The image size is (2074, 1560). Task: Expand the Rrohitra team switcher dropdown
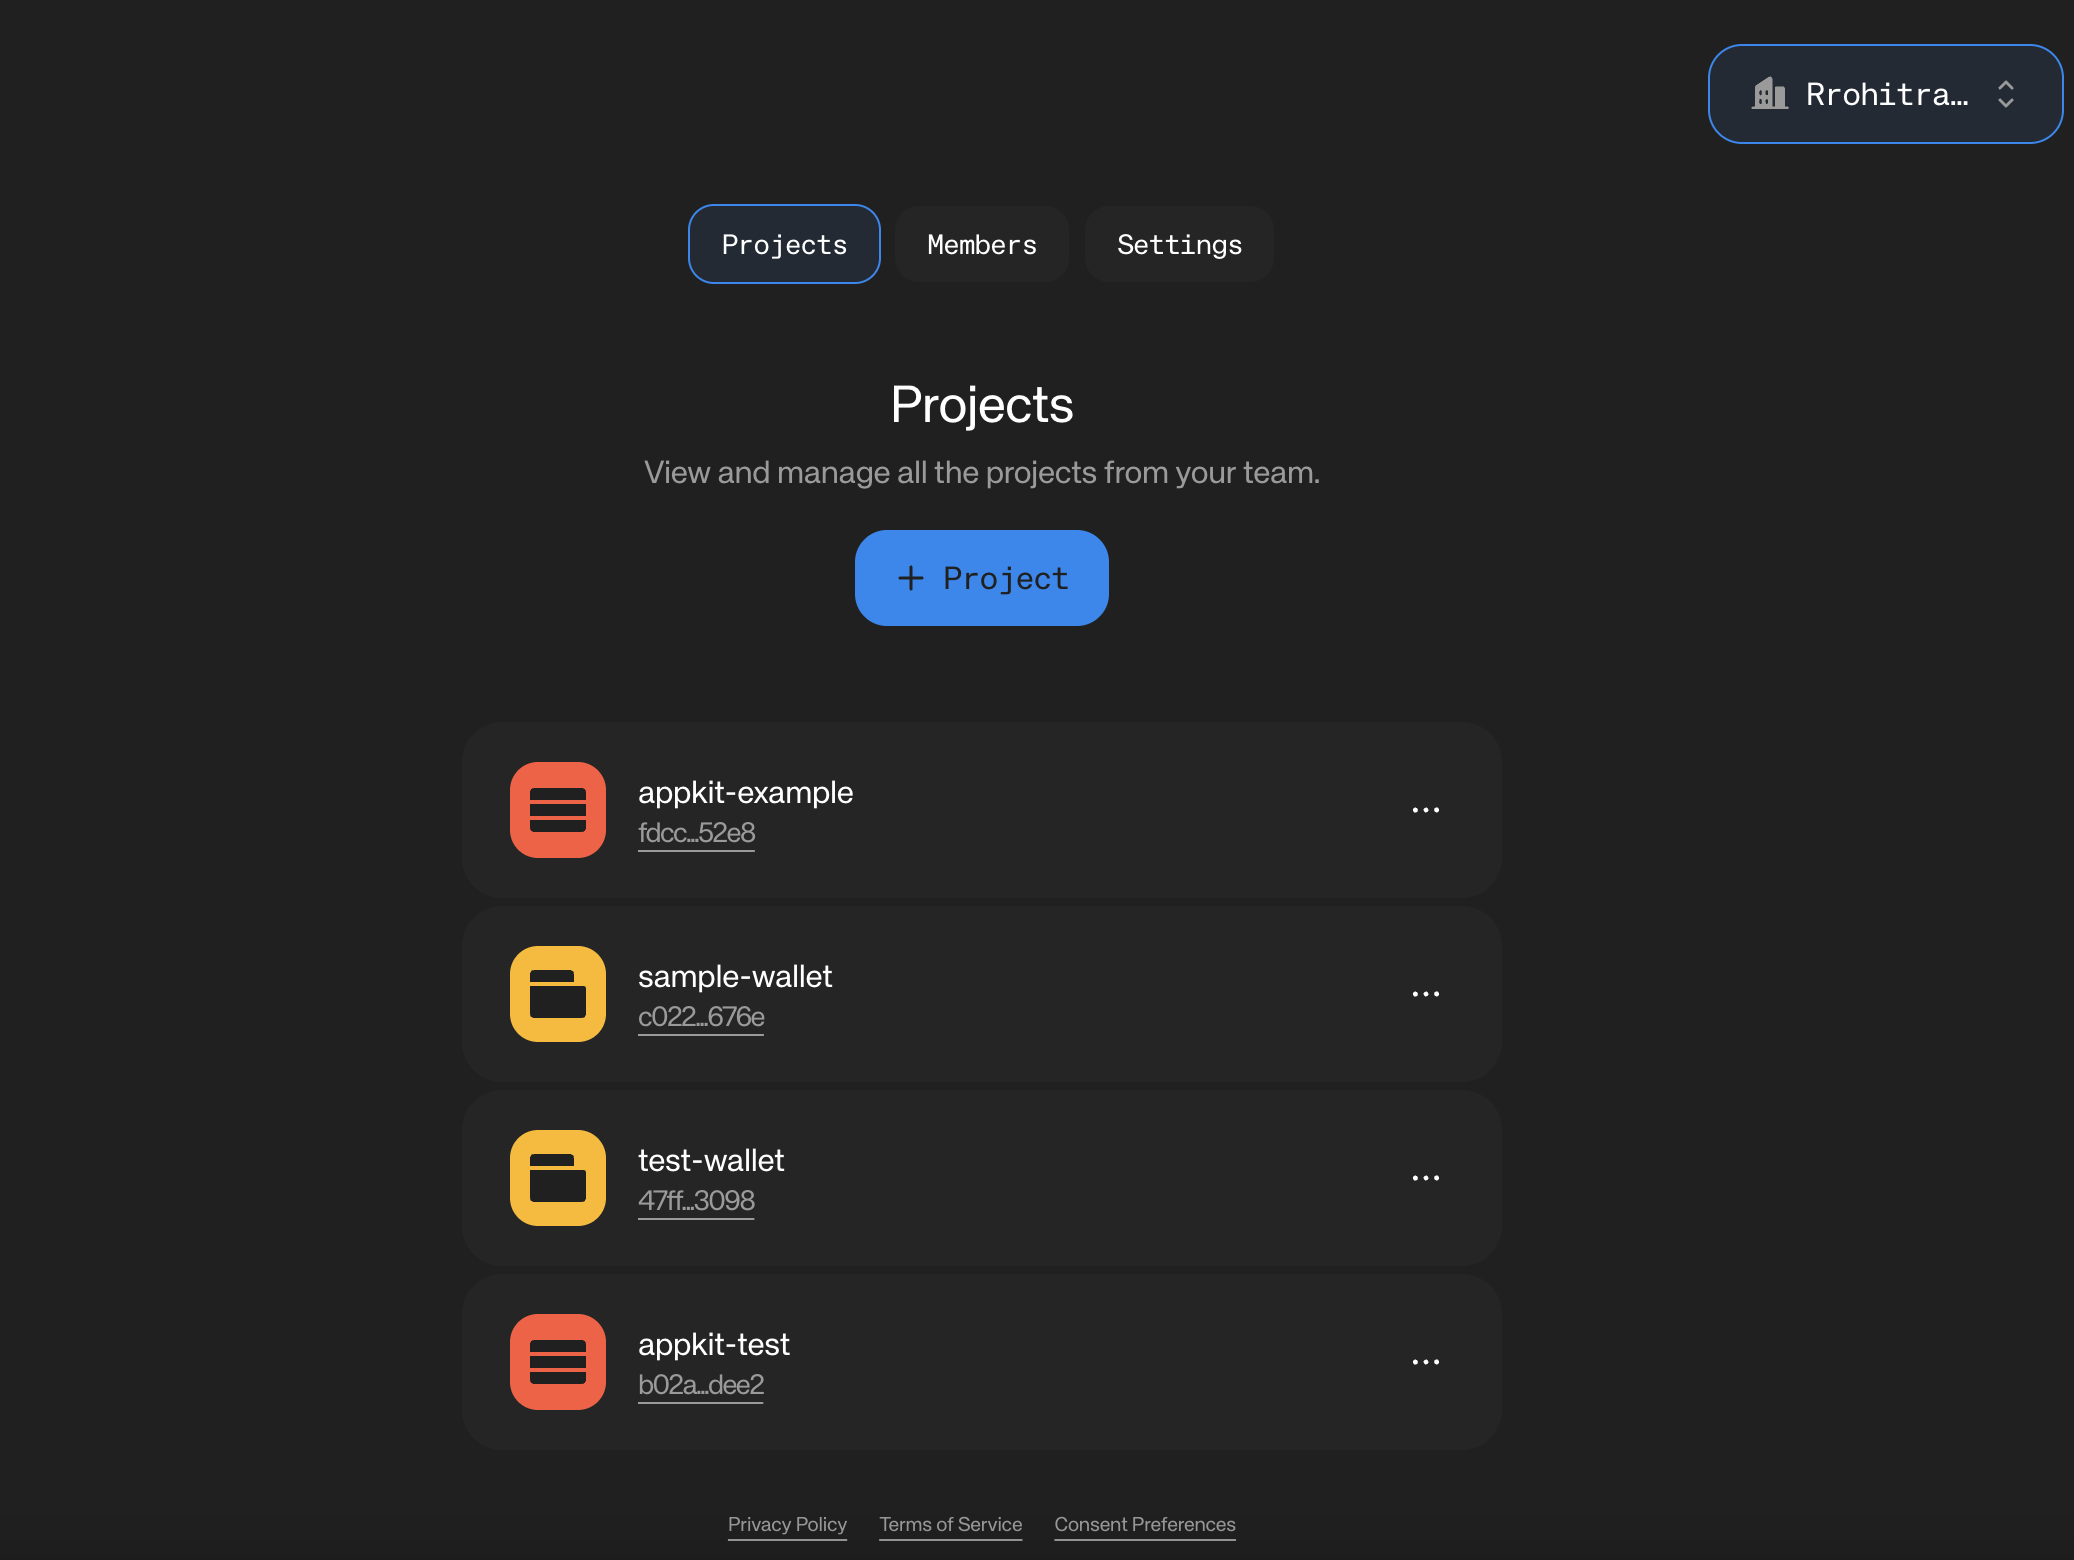pos(1886,94)
